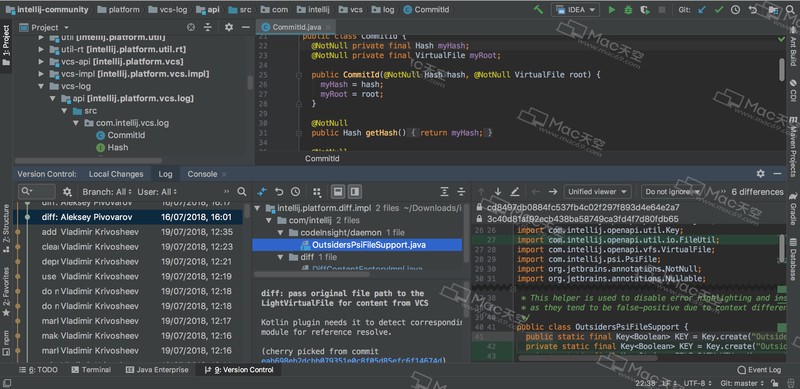Close the CommitId.java editor tab
This screenshot has height=389, width=800.
(327, 28)
